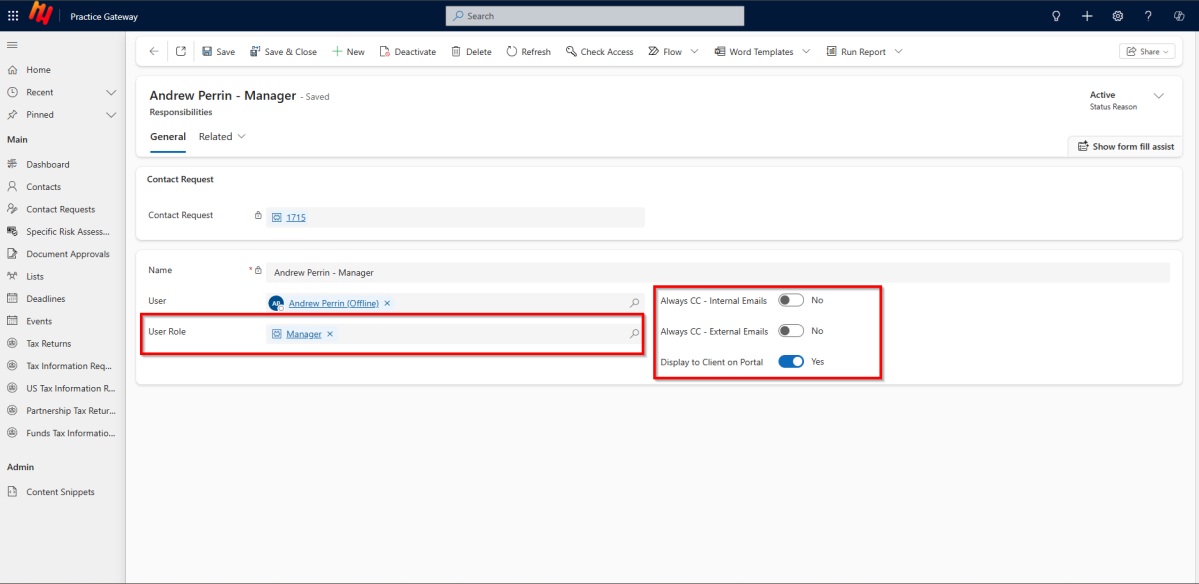The width and height of the screenshot is (1199, 584).
Task: Expand the Run Report chevron
Action: click(898, 51)
